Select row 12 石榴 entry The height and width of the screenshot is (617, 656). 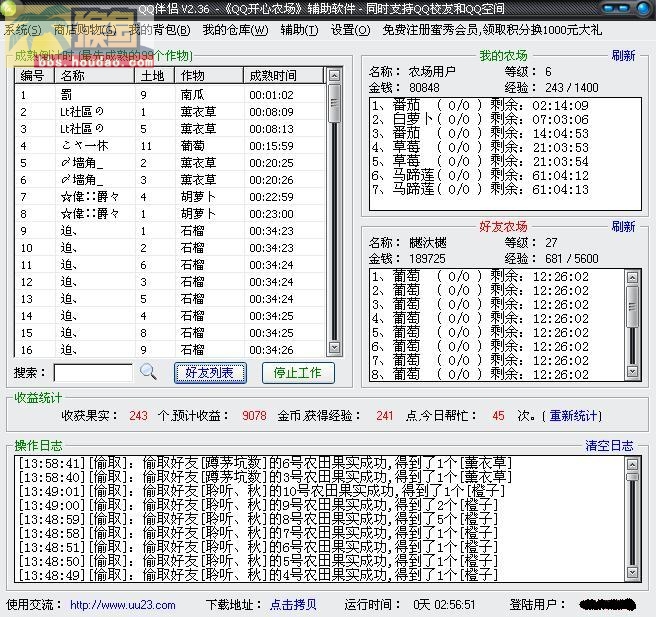[169, 282]
